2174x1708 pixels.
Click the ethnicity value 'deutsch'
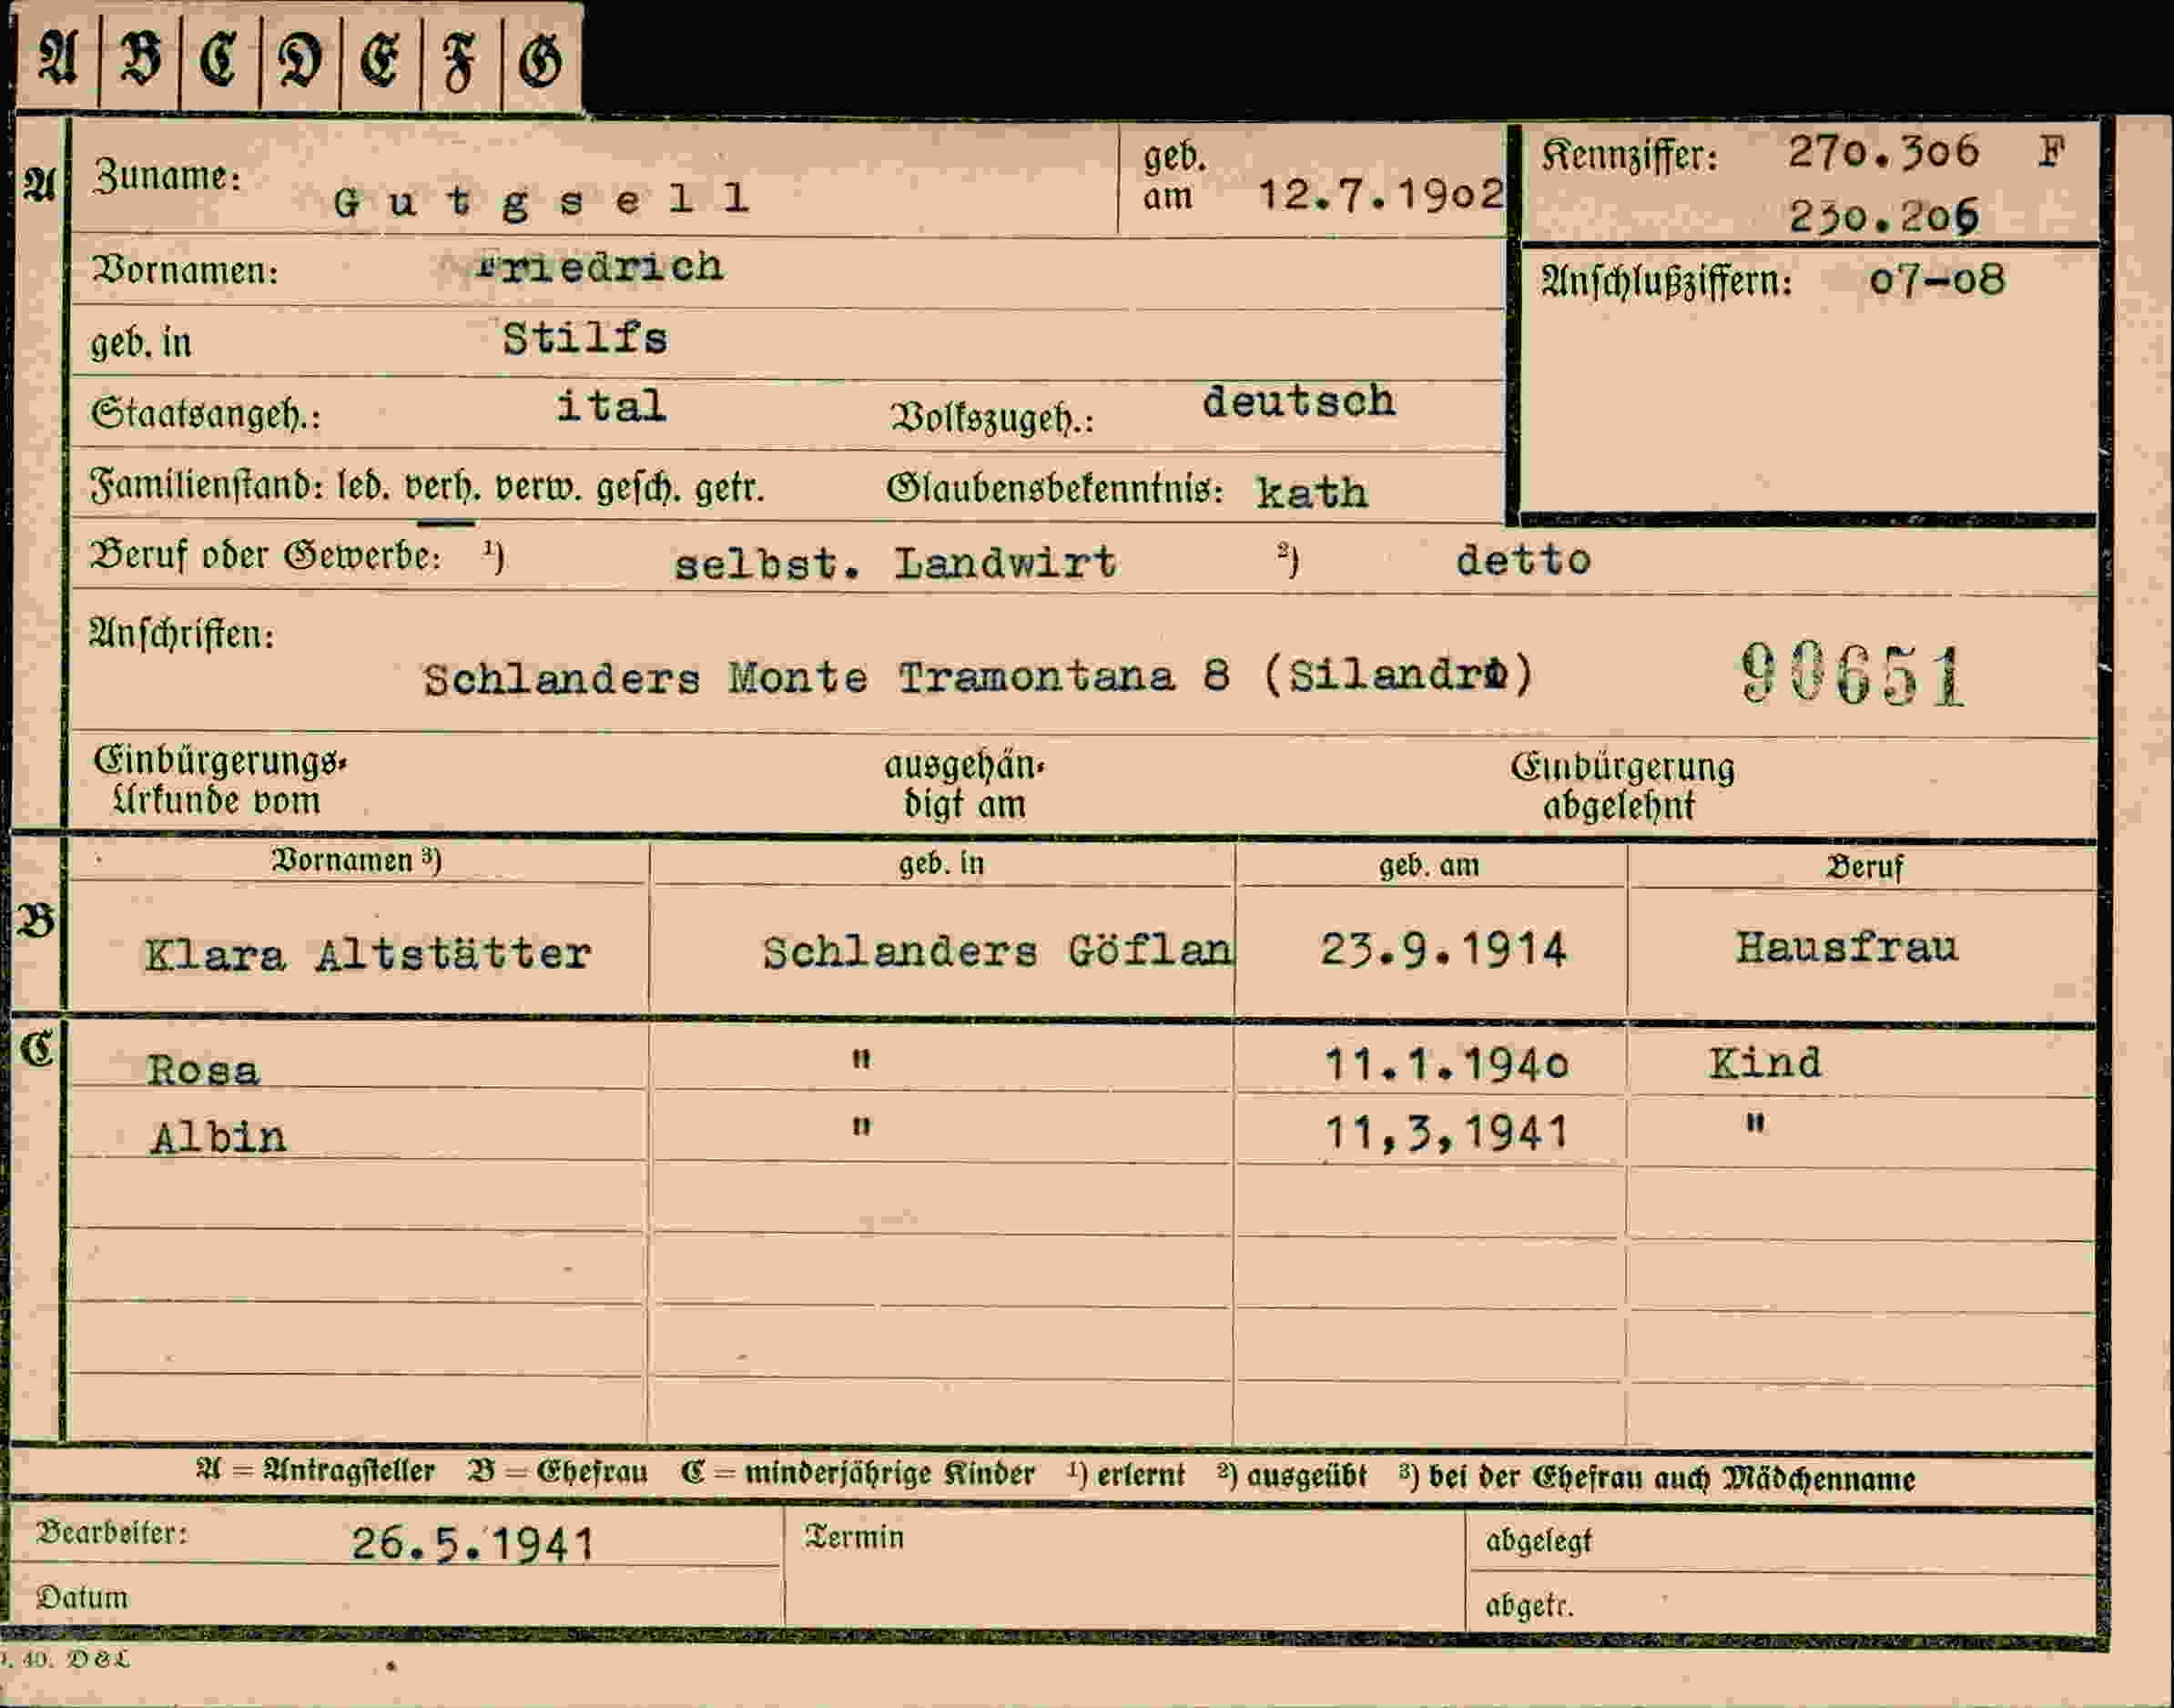1298,401
